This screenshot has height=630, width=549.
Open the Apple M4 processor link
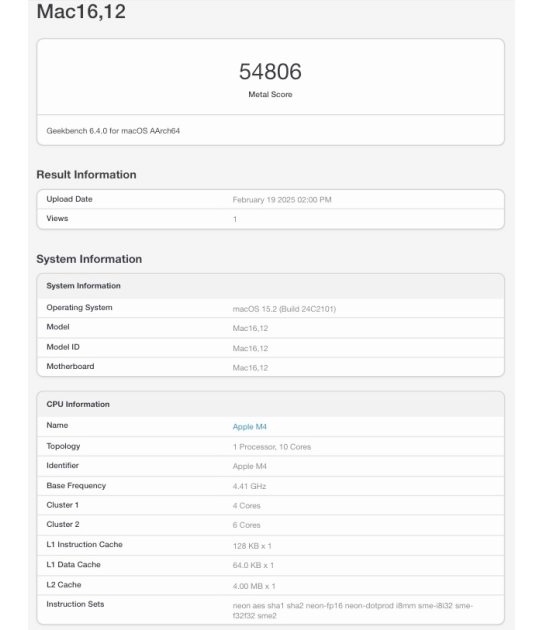pyautogui.click(x=249, y=427)
